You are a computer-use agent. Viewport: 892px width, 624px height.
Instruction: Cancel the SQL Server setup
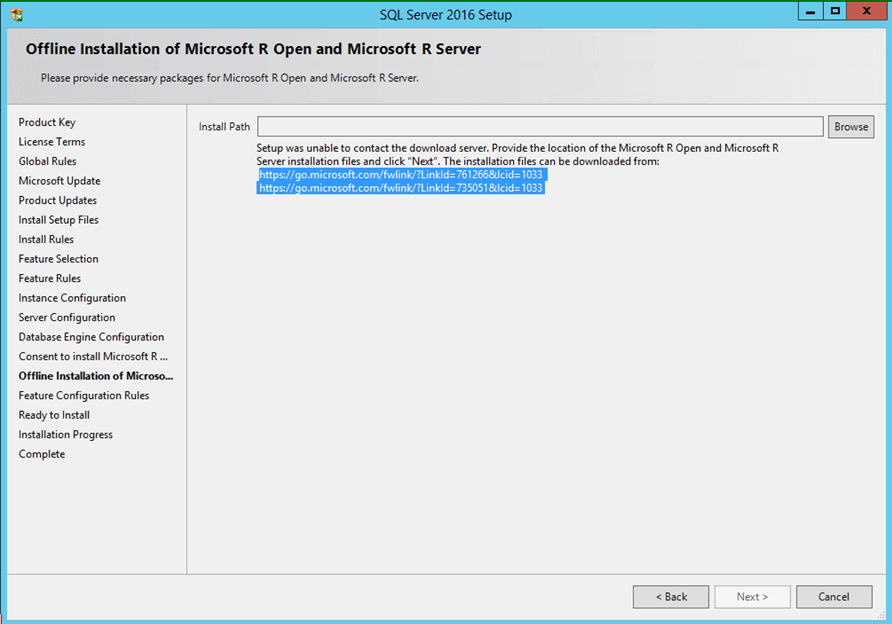pyautogui.click(x=833, y=596)
